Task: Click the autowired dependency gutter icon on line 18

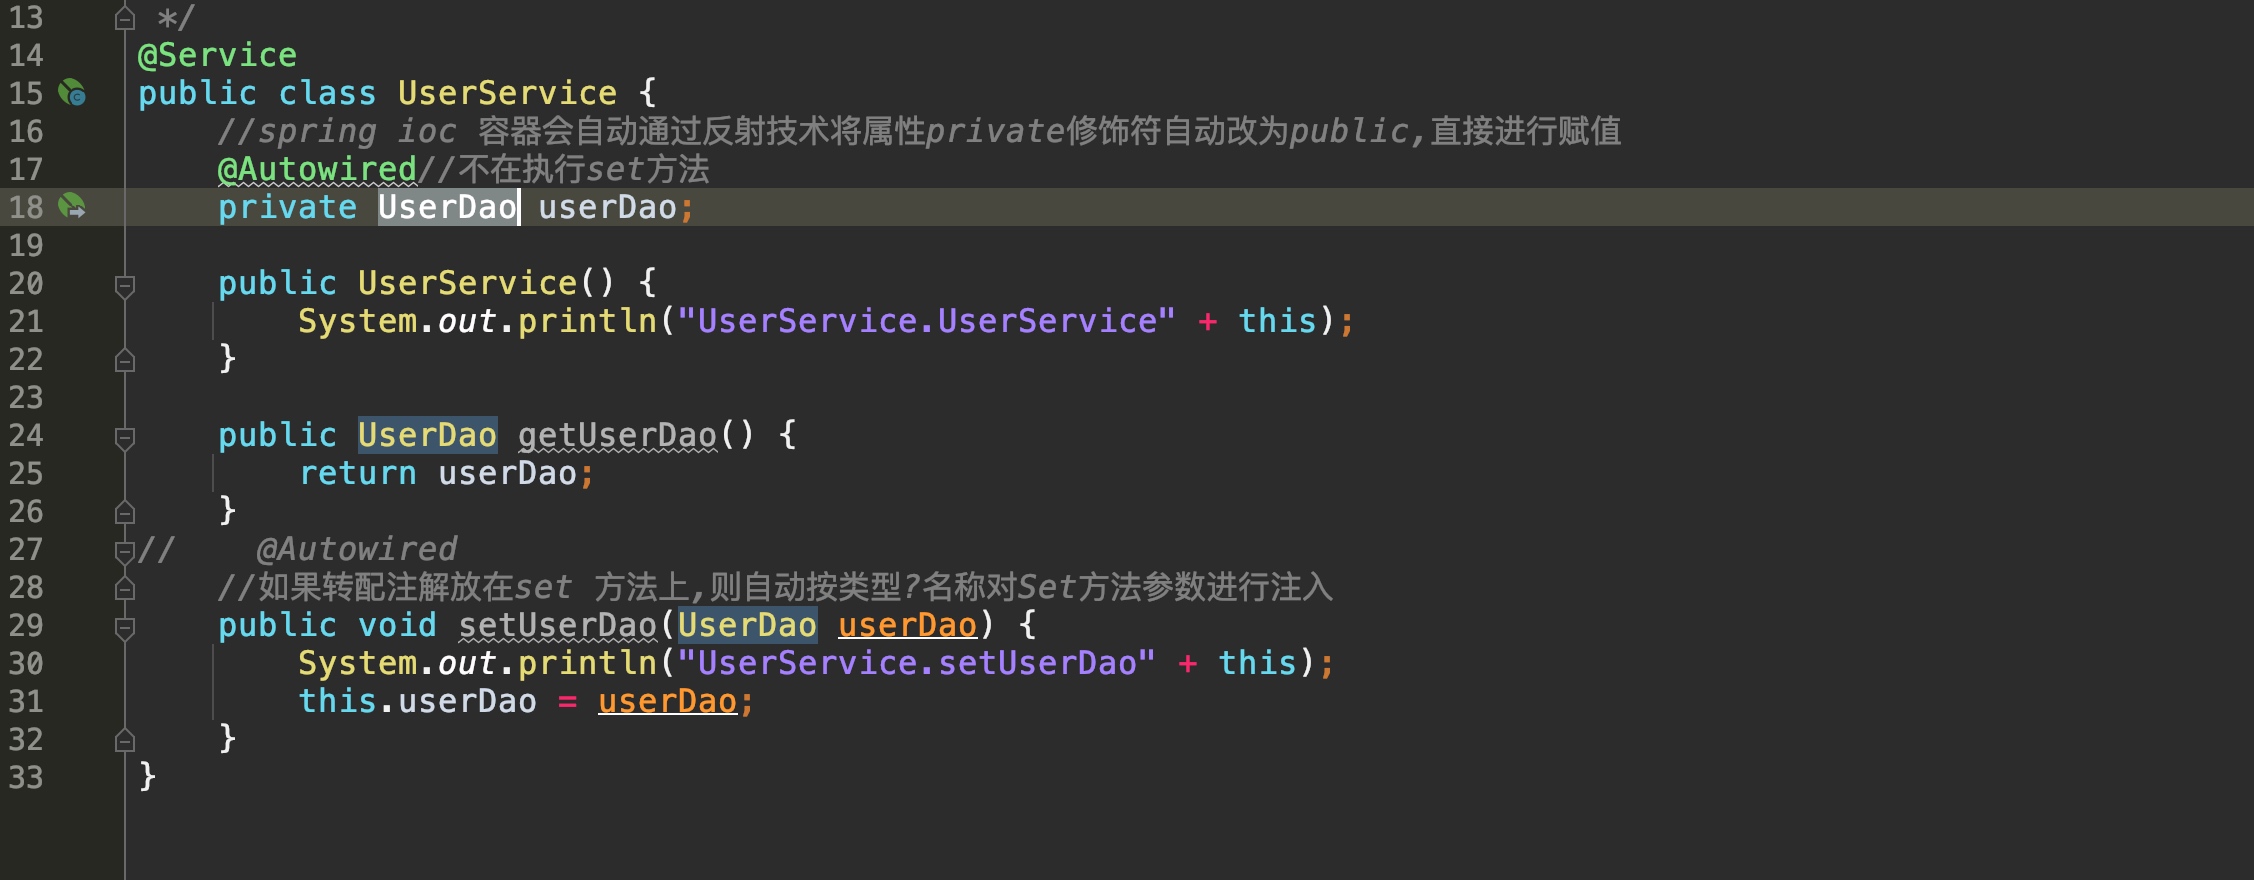Action: (x=72, y=207)
